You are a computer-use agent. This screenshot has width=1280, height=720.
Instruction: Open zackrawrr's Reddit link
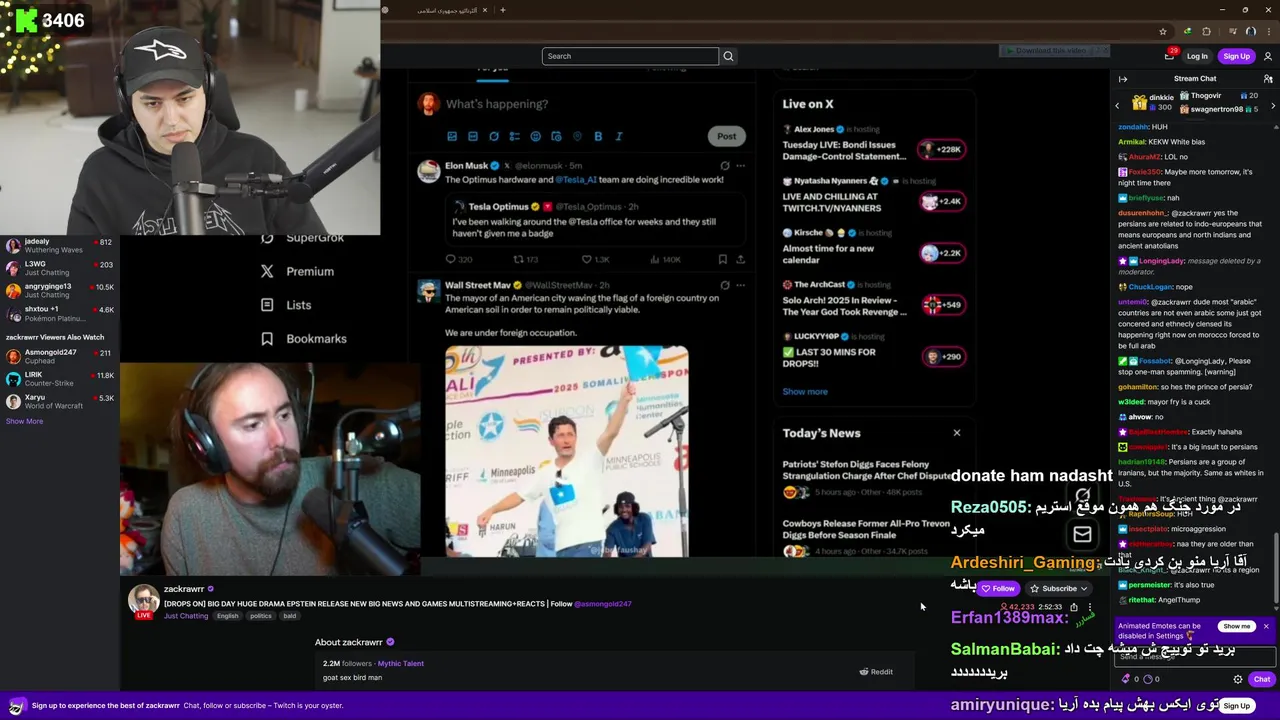tap(876, 672)
